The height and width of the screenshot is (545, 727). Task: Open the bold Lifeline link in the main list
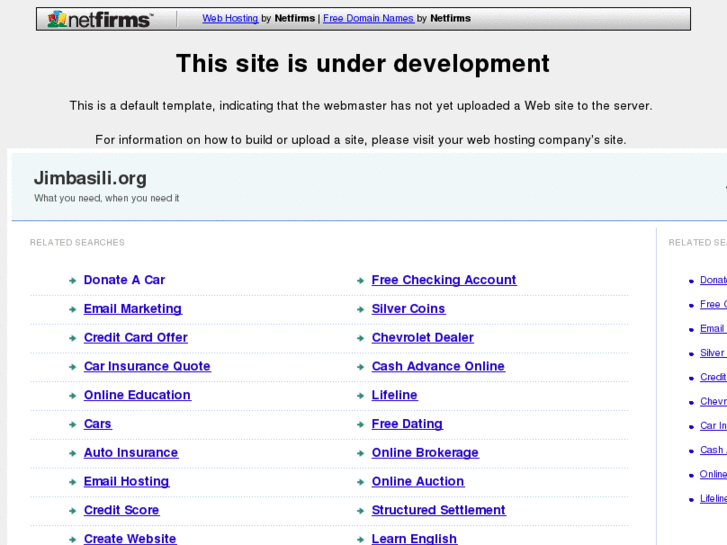click(x=395, y=395)
